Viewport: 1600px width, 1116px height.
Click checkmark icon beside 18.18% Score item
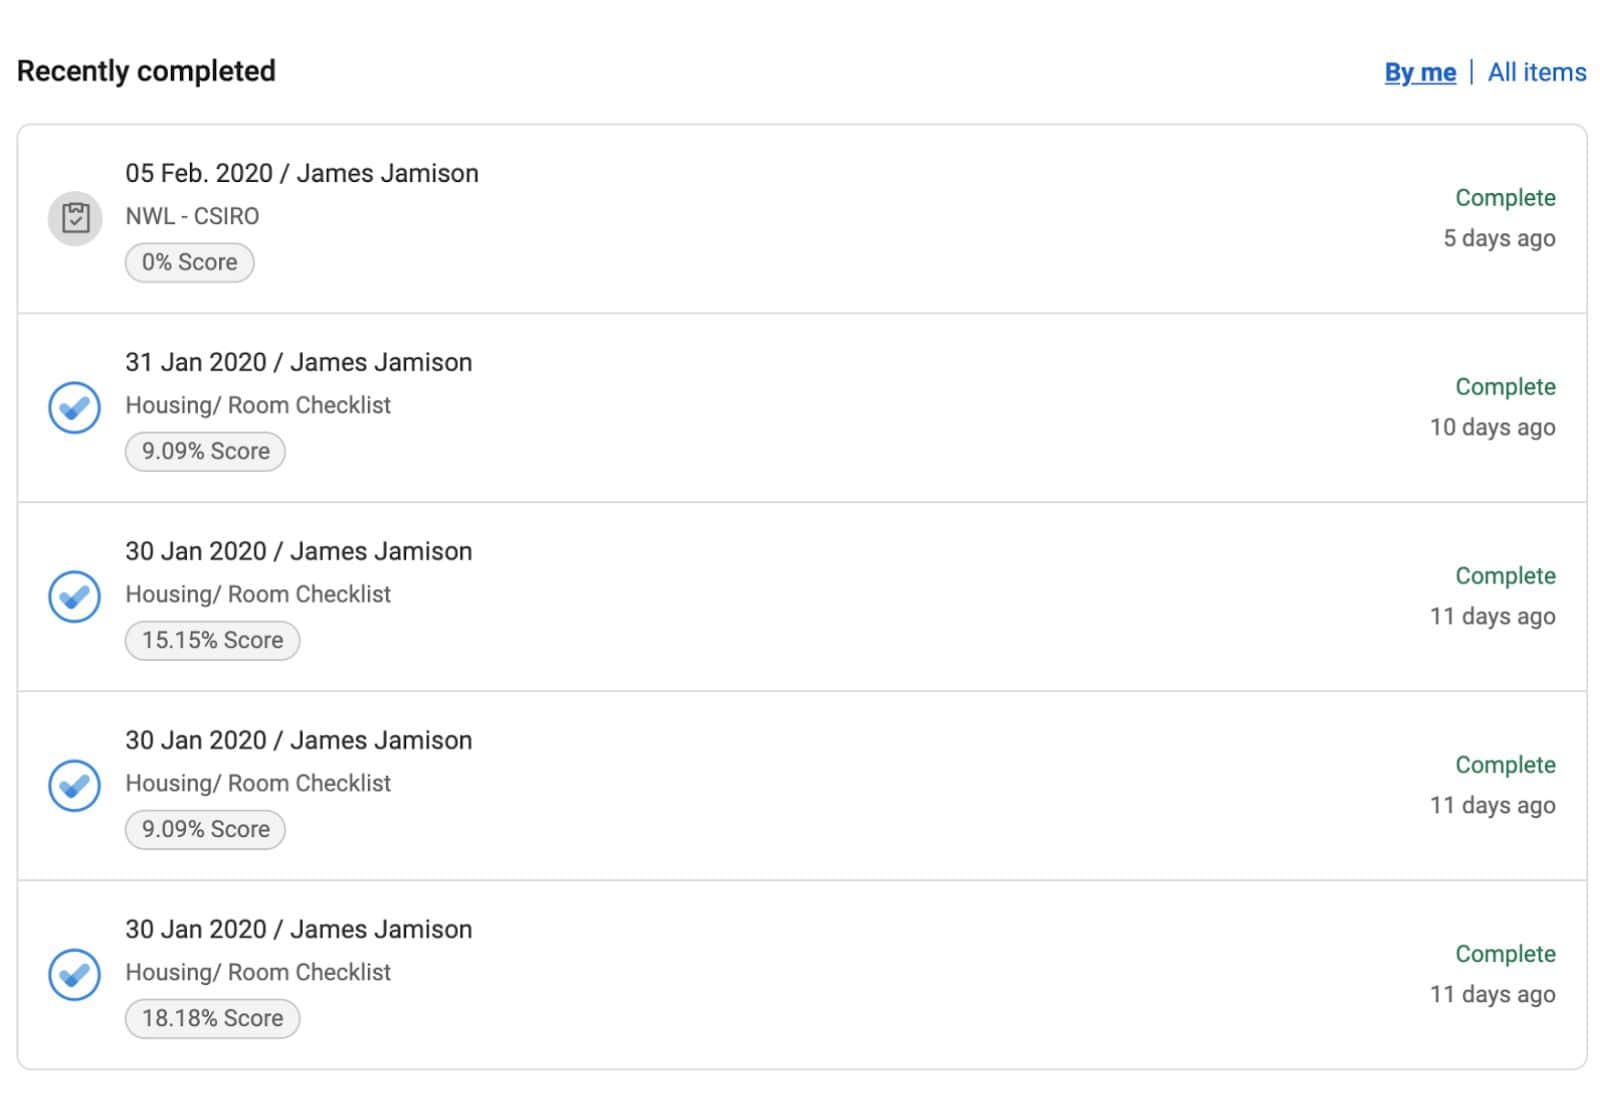(75, 974)
